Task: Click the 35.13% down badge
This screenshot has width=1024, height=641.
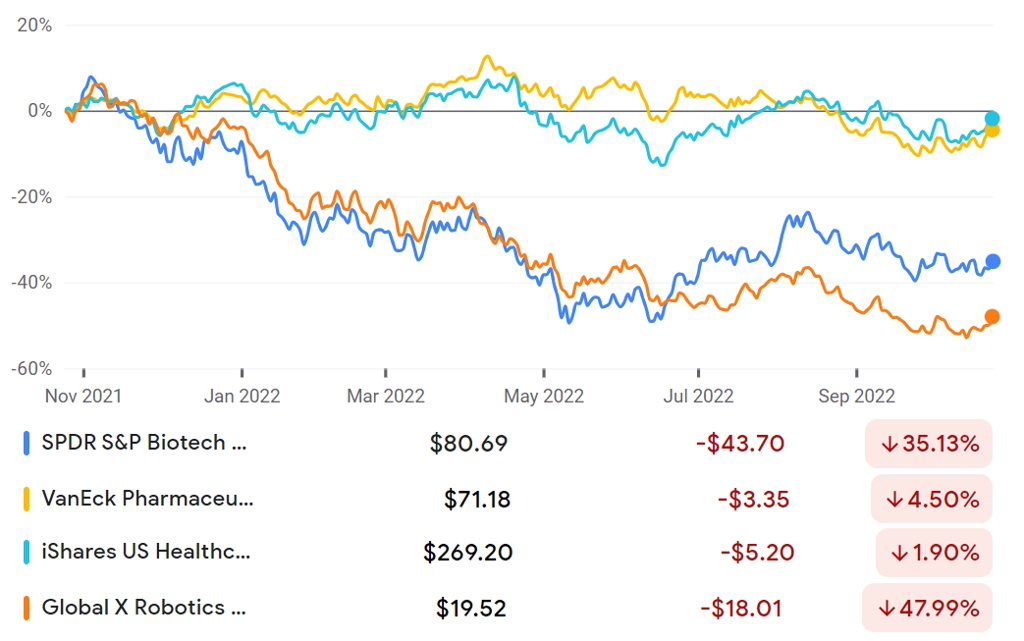Action: 929,444
